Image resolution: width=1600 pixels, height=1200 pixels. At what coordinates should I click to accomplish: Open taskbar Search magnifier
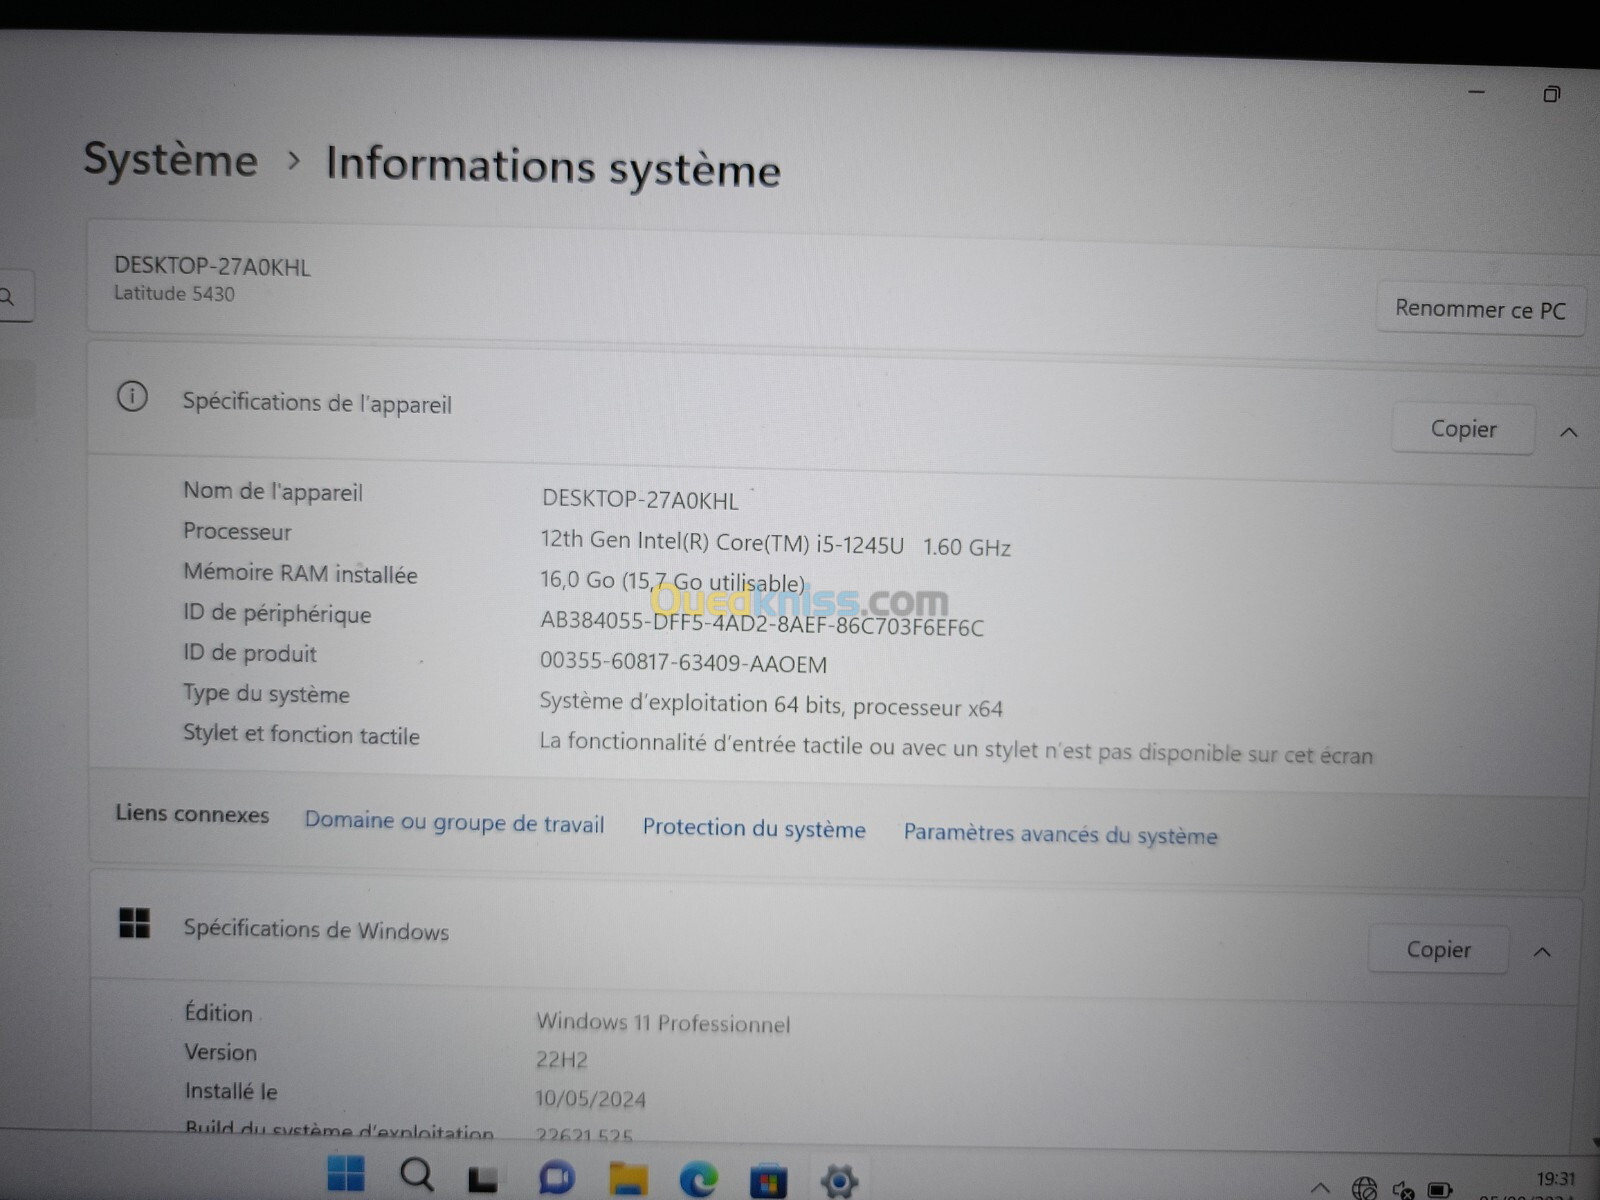tap(416, 1175)
